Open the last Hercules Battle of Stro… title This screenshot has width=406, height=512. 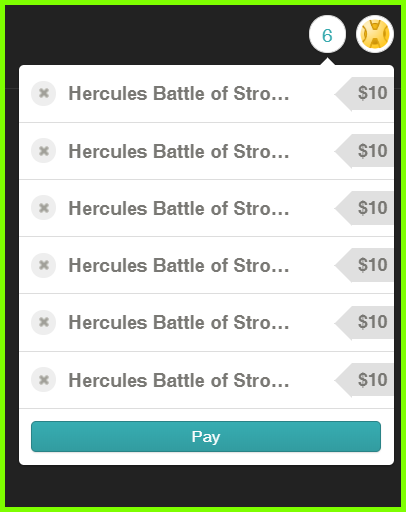point(179,380)
